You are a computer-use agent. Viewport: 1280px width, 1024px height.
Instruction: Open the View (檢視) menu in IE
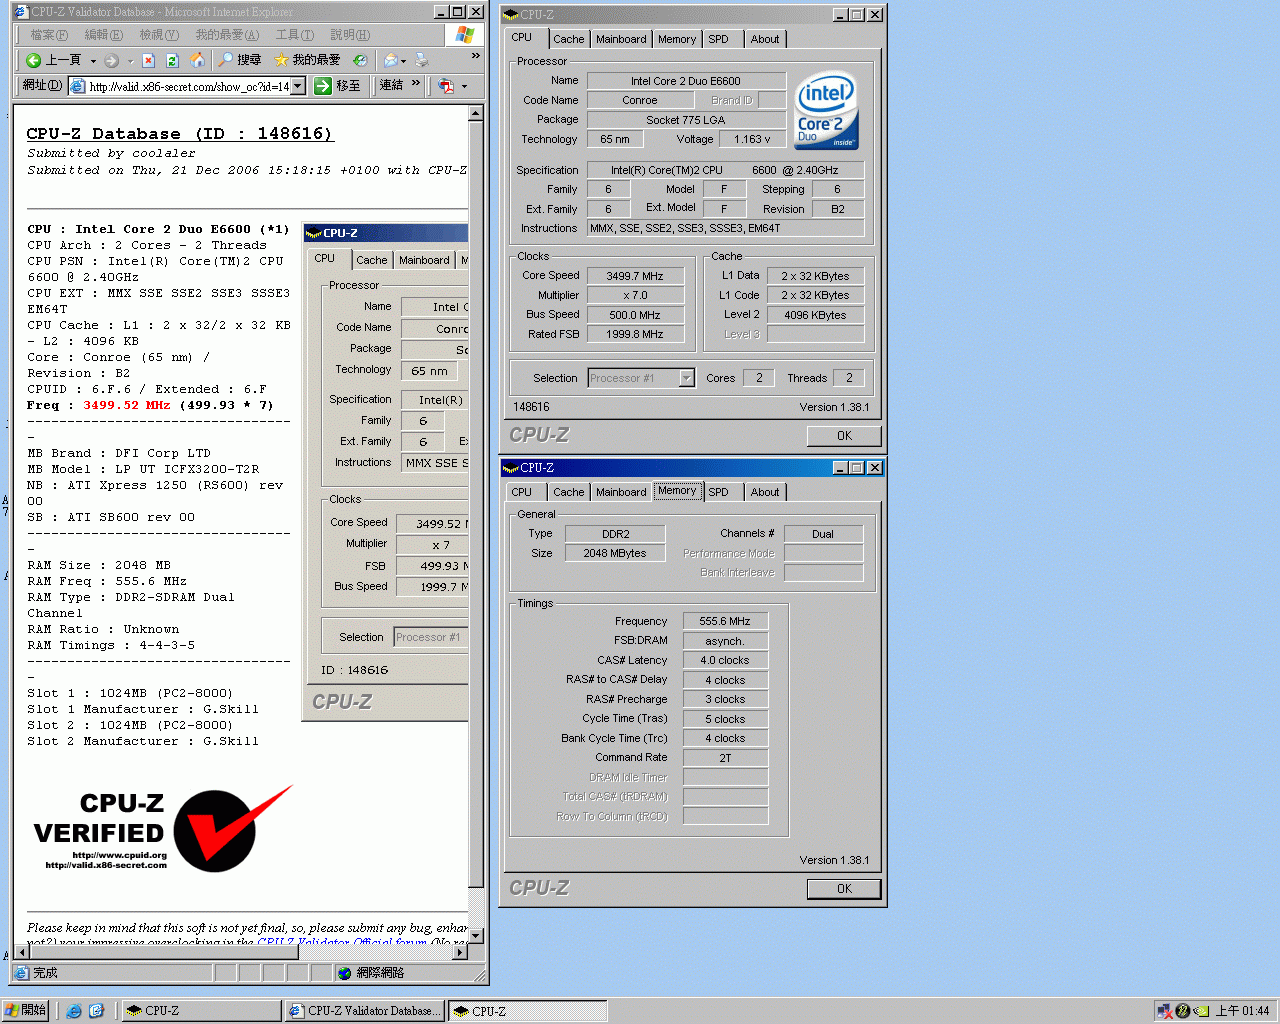coord(158,35)
